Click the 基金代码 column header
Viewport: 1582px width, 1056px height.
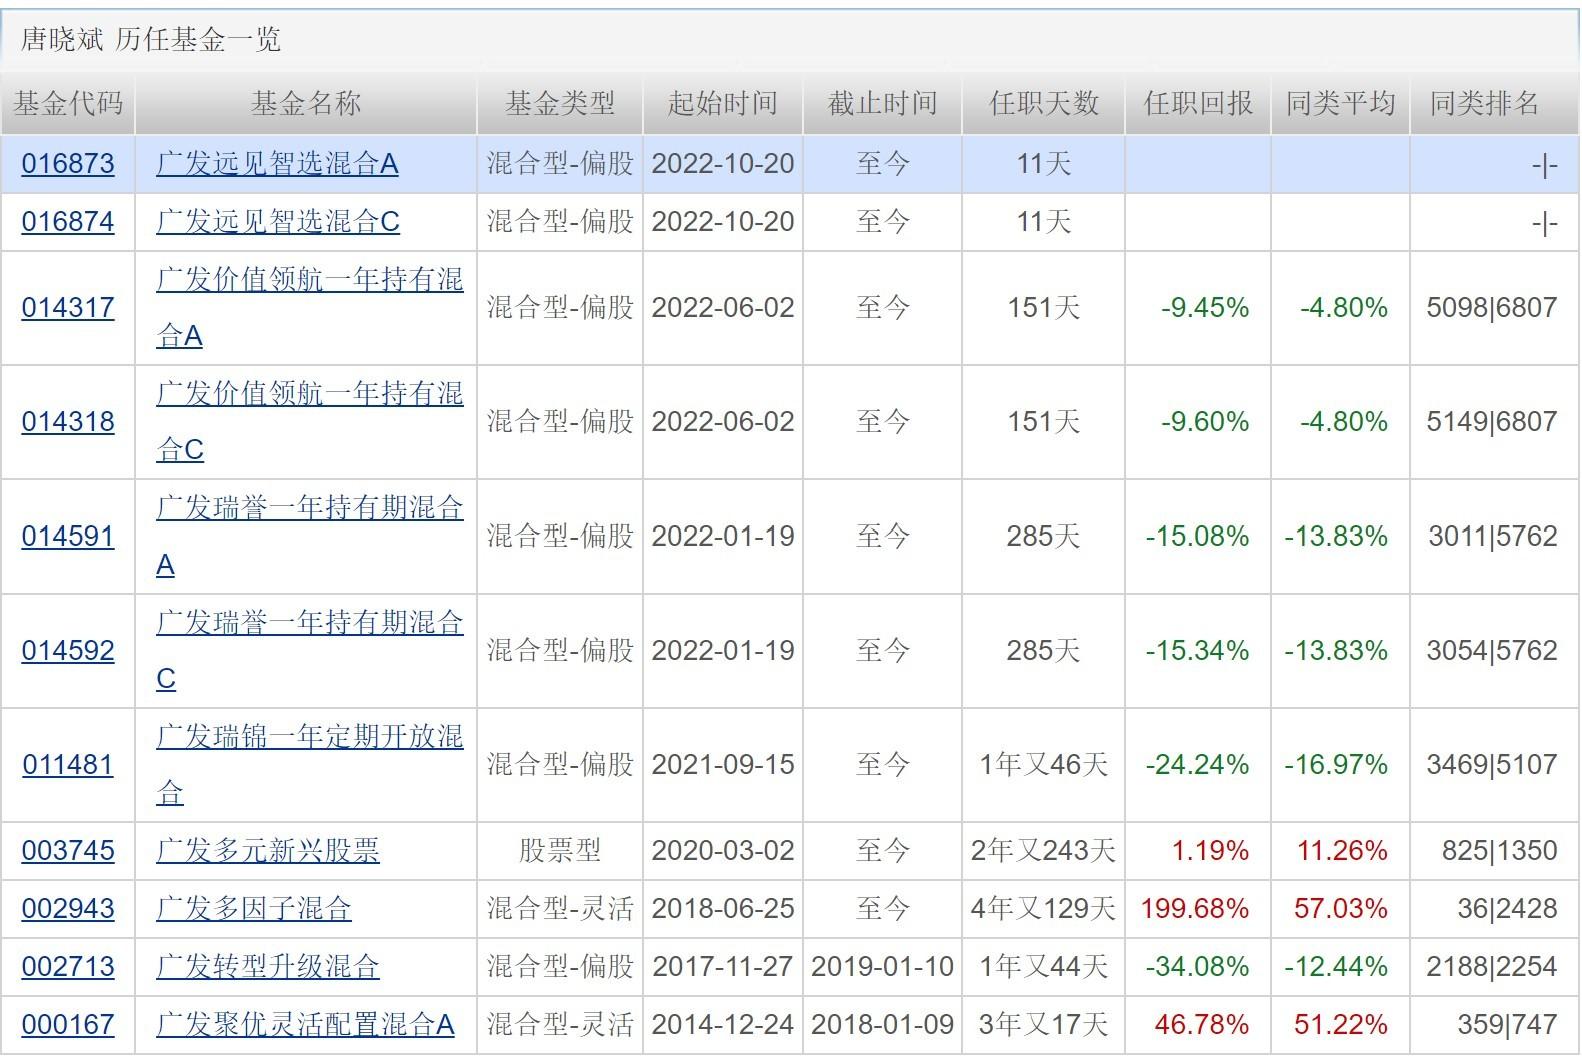point(68,103)
